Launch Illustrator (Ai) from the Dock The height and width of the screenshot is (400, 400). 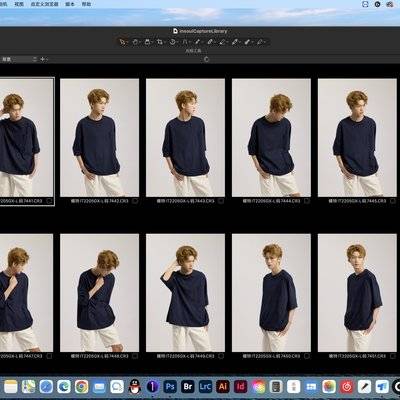tap(223, 387)
